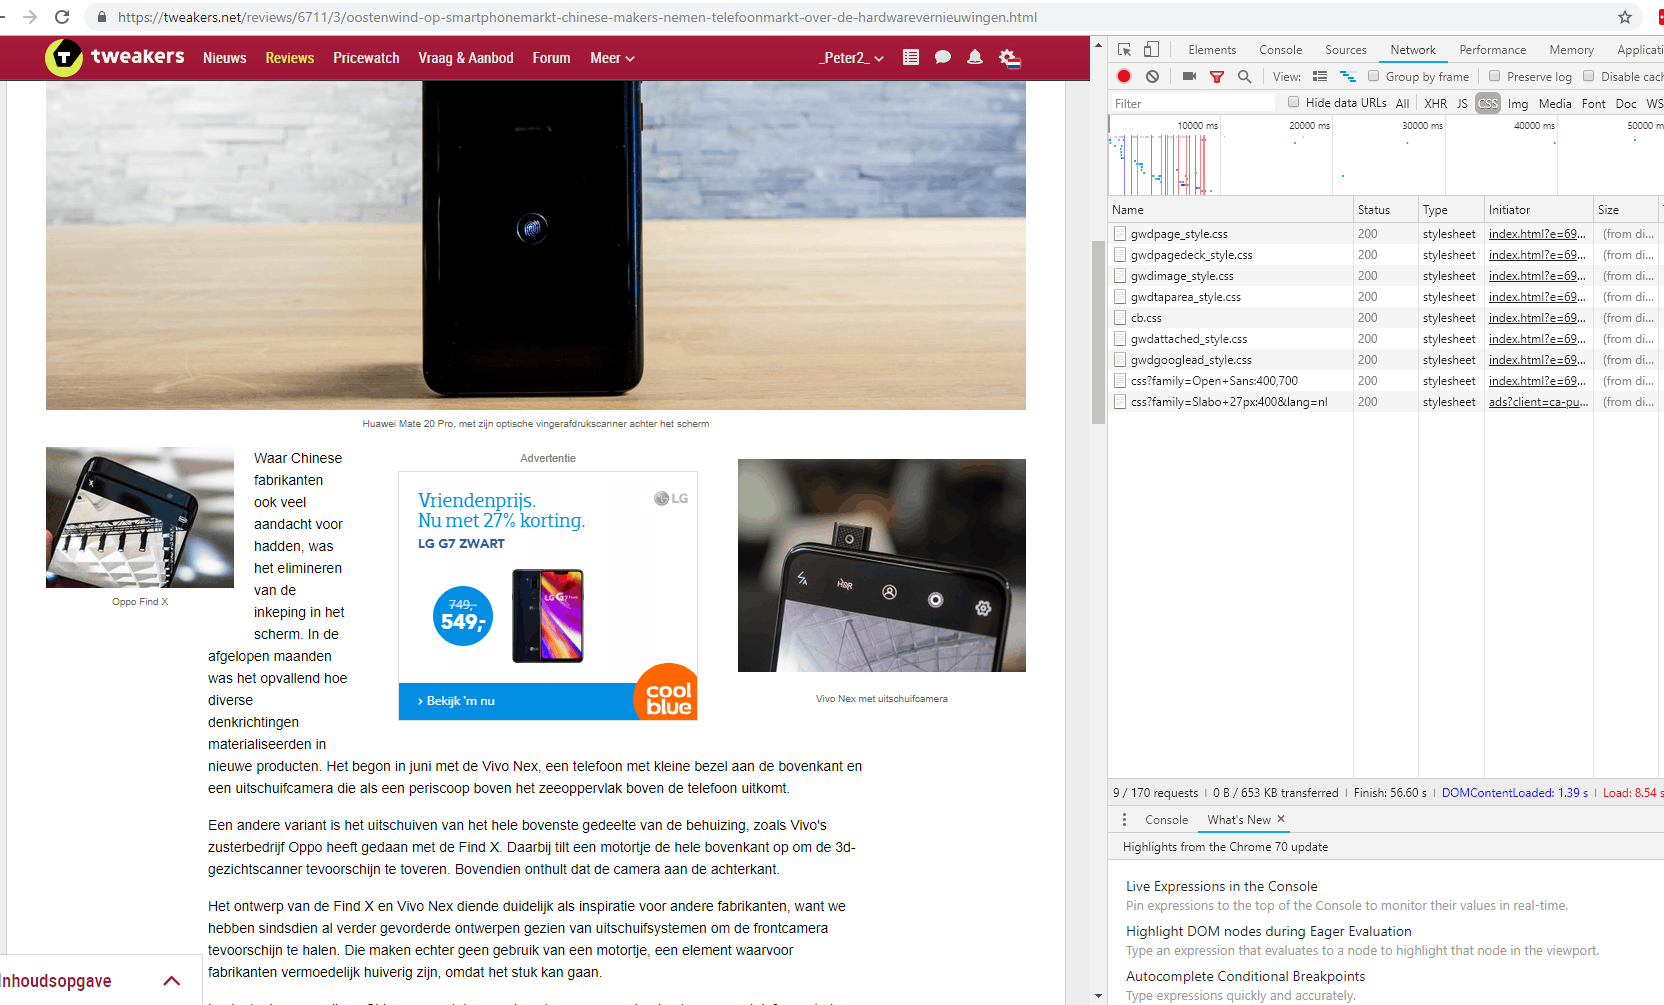This screenshot has width=1664, height=1005.
Task: Clear the network log
Action: point(1153,76)
